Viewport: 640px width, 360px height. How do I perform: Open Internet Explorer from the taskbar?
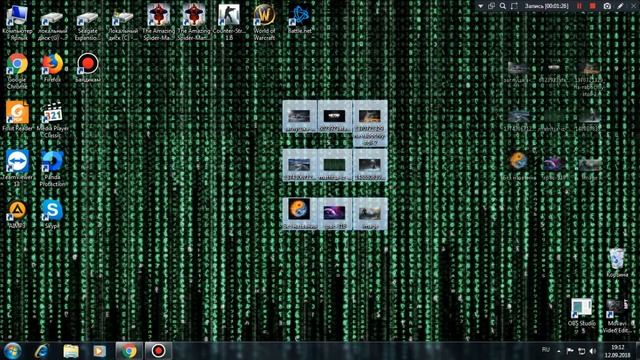42,351
